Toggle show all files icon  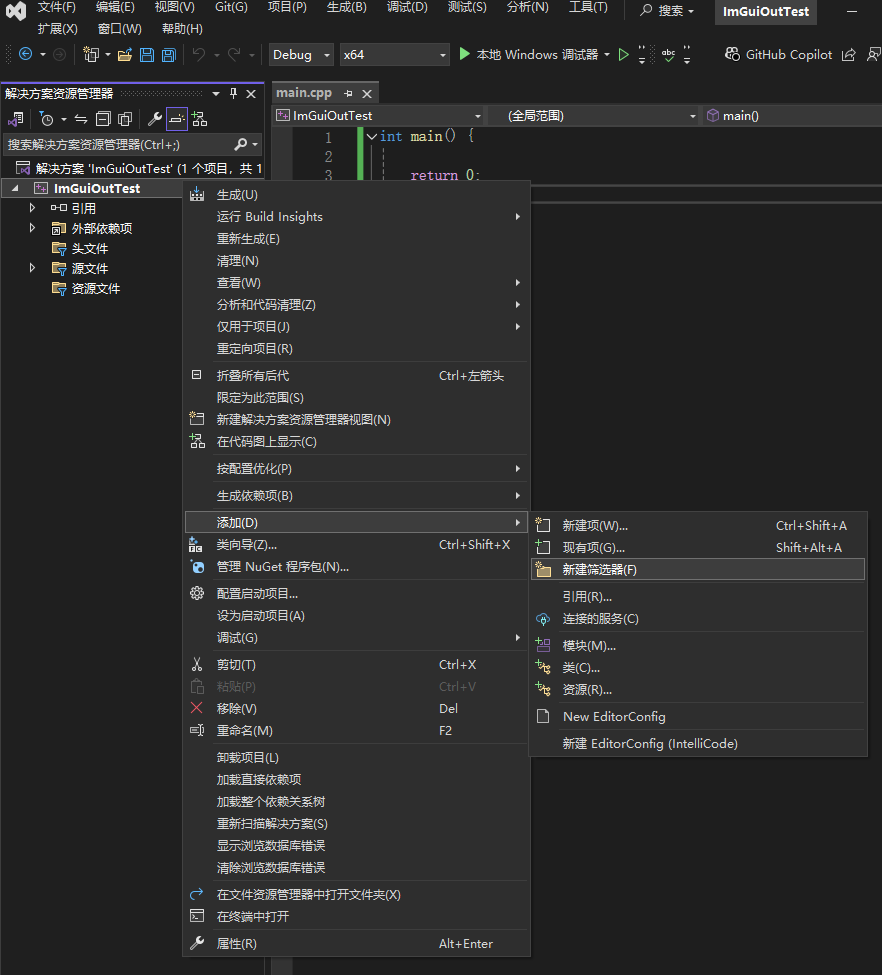coord(125,119)
